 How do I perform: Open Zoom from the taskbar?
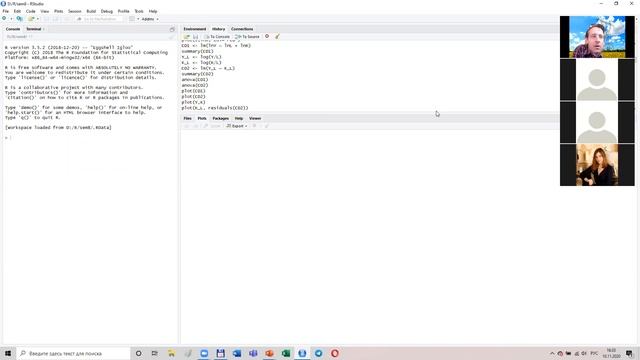pyautogui.click(x=204, y=353)
